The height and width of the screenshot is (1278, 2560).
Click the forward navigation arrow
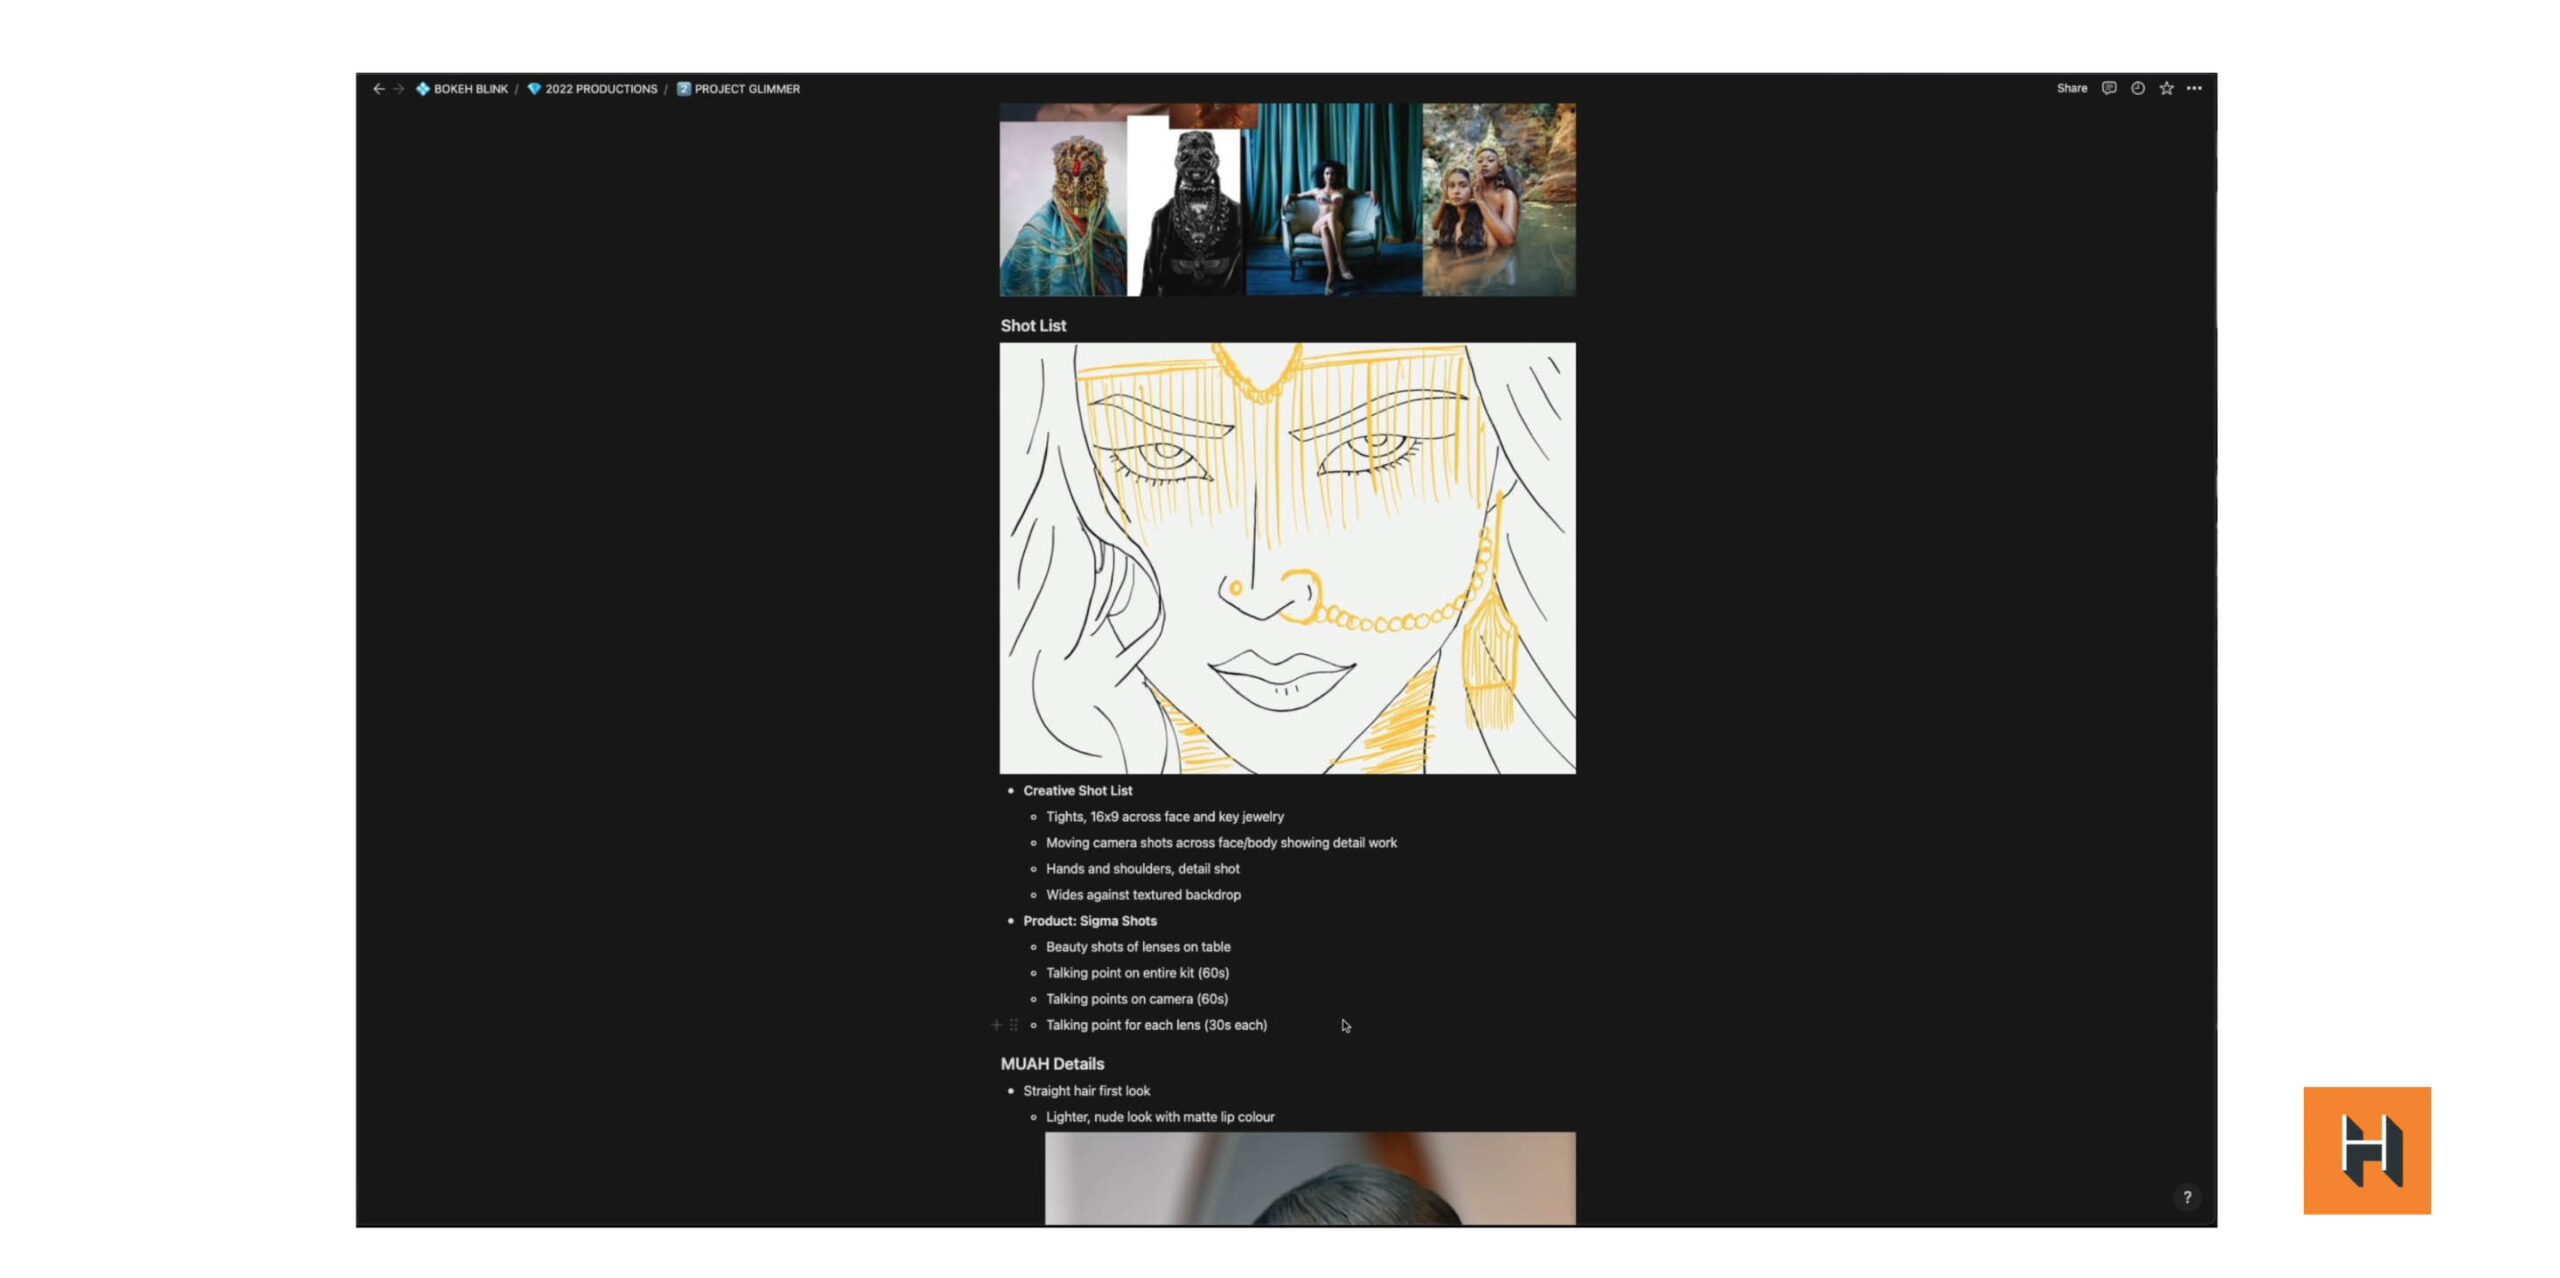(x=398, y=89)
